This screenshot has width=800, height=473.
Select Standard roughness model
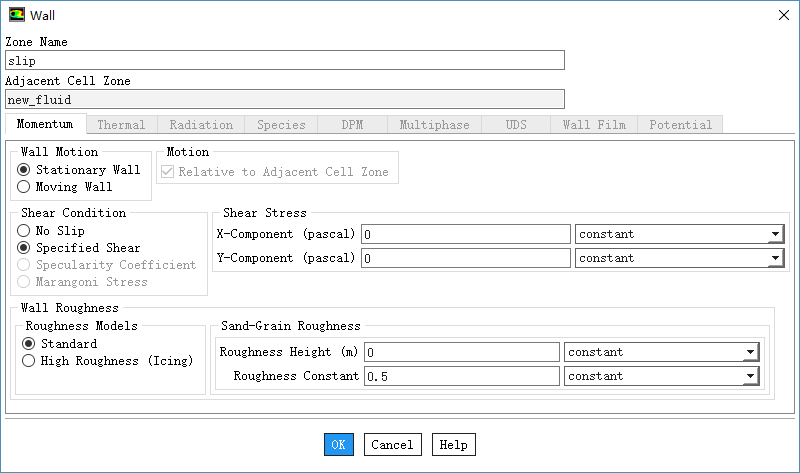click(28, 344)
